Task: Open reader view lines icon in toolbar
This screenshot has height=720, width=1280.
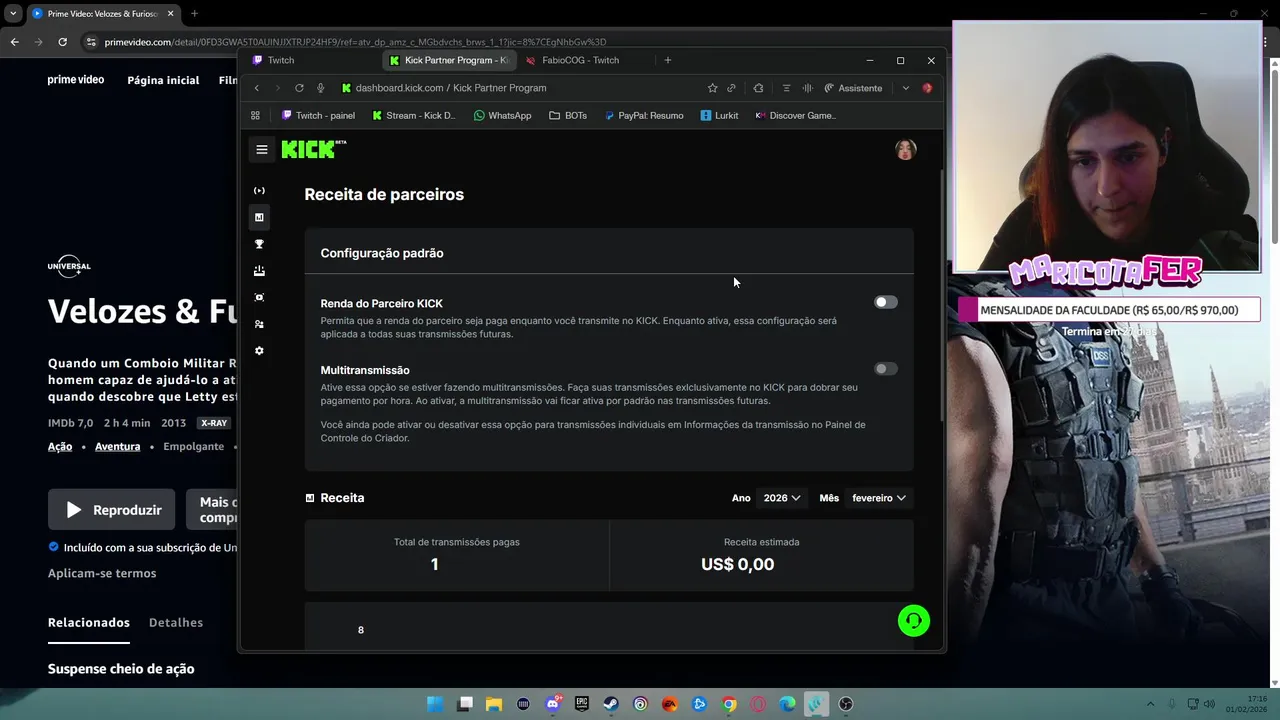Action: 786,88
